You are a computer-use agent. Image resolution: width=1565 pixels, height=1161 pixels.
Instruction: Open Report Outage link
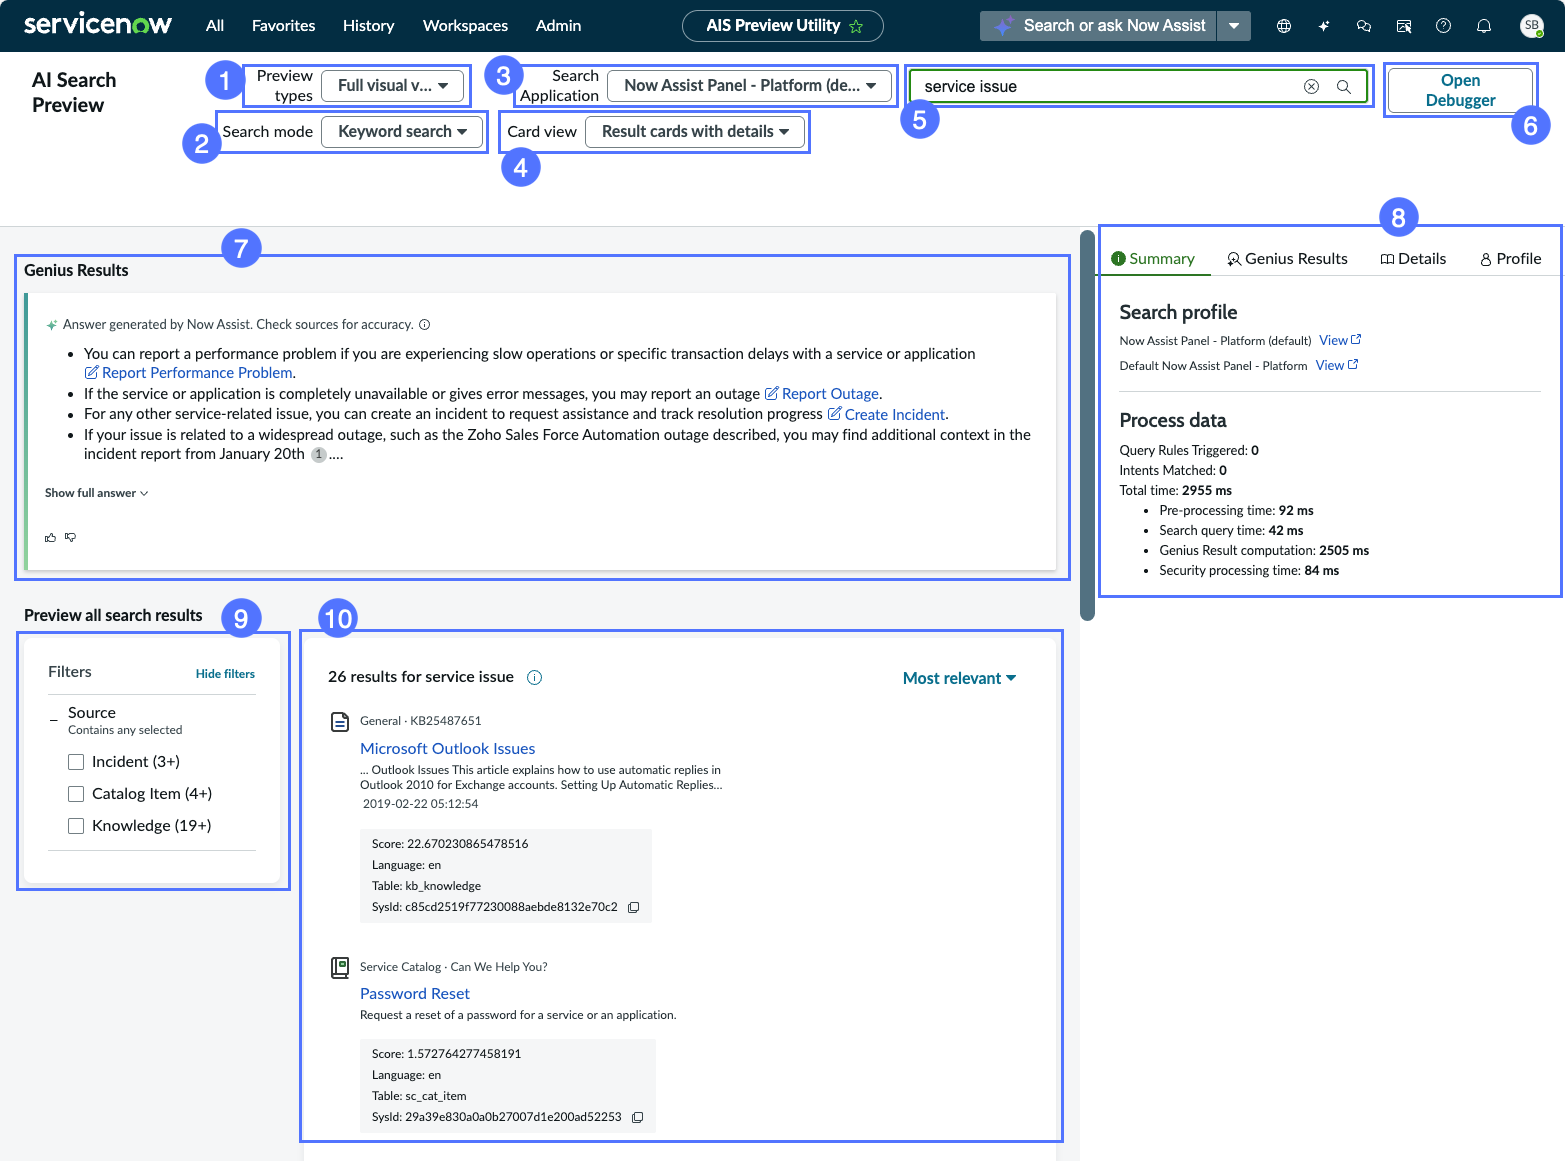(x=822, y=394)
